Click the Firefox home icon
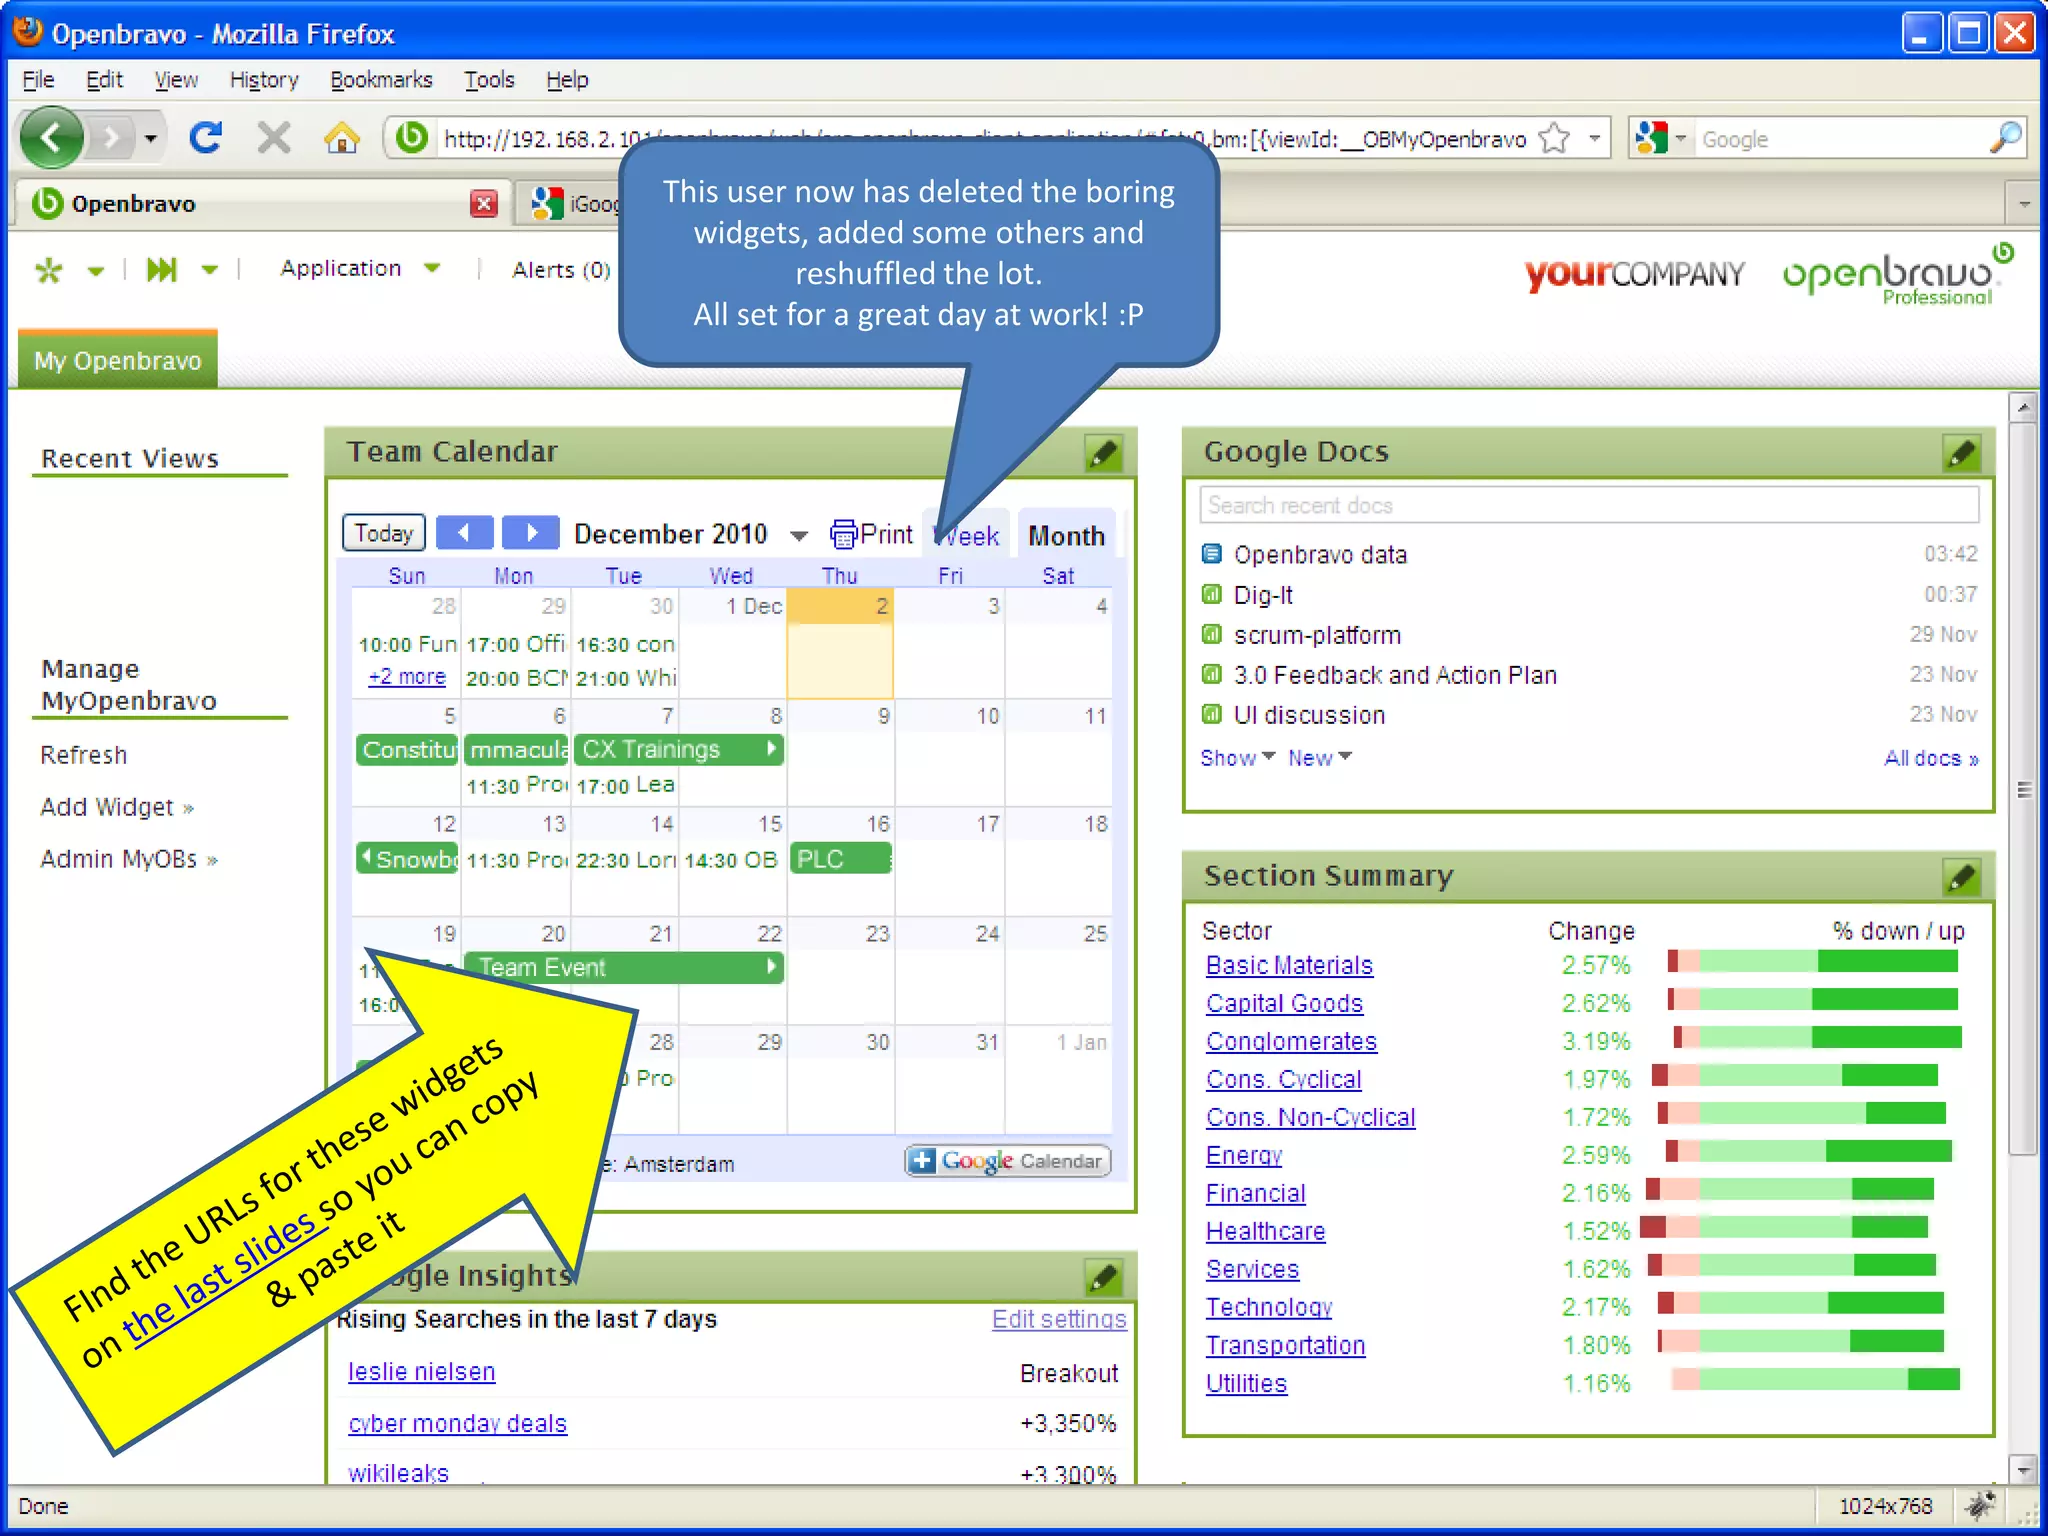Screen dimensions: 2048x1536 (342, 137)
